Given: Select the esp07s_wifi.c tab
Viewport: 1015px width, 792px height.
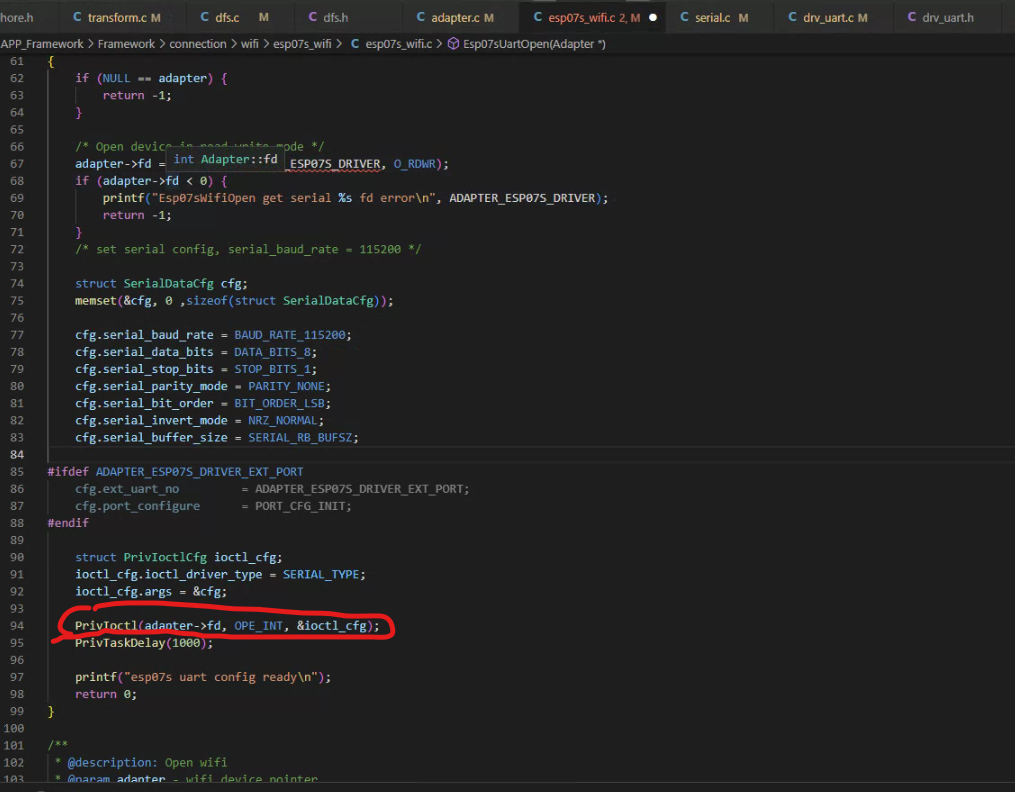Looking at the screenshot, I should click(594, 17).
